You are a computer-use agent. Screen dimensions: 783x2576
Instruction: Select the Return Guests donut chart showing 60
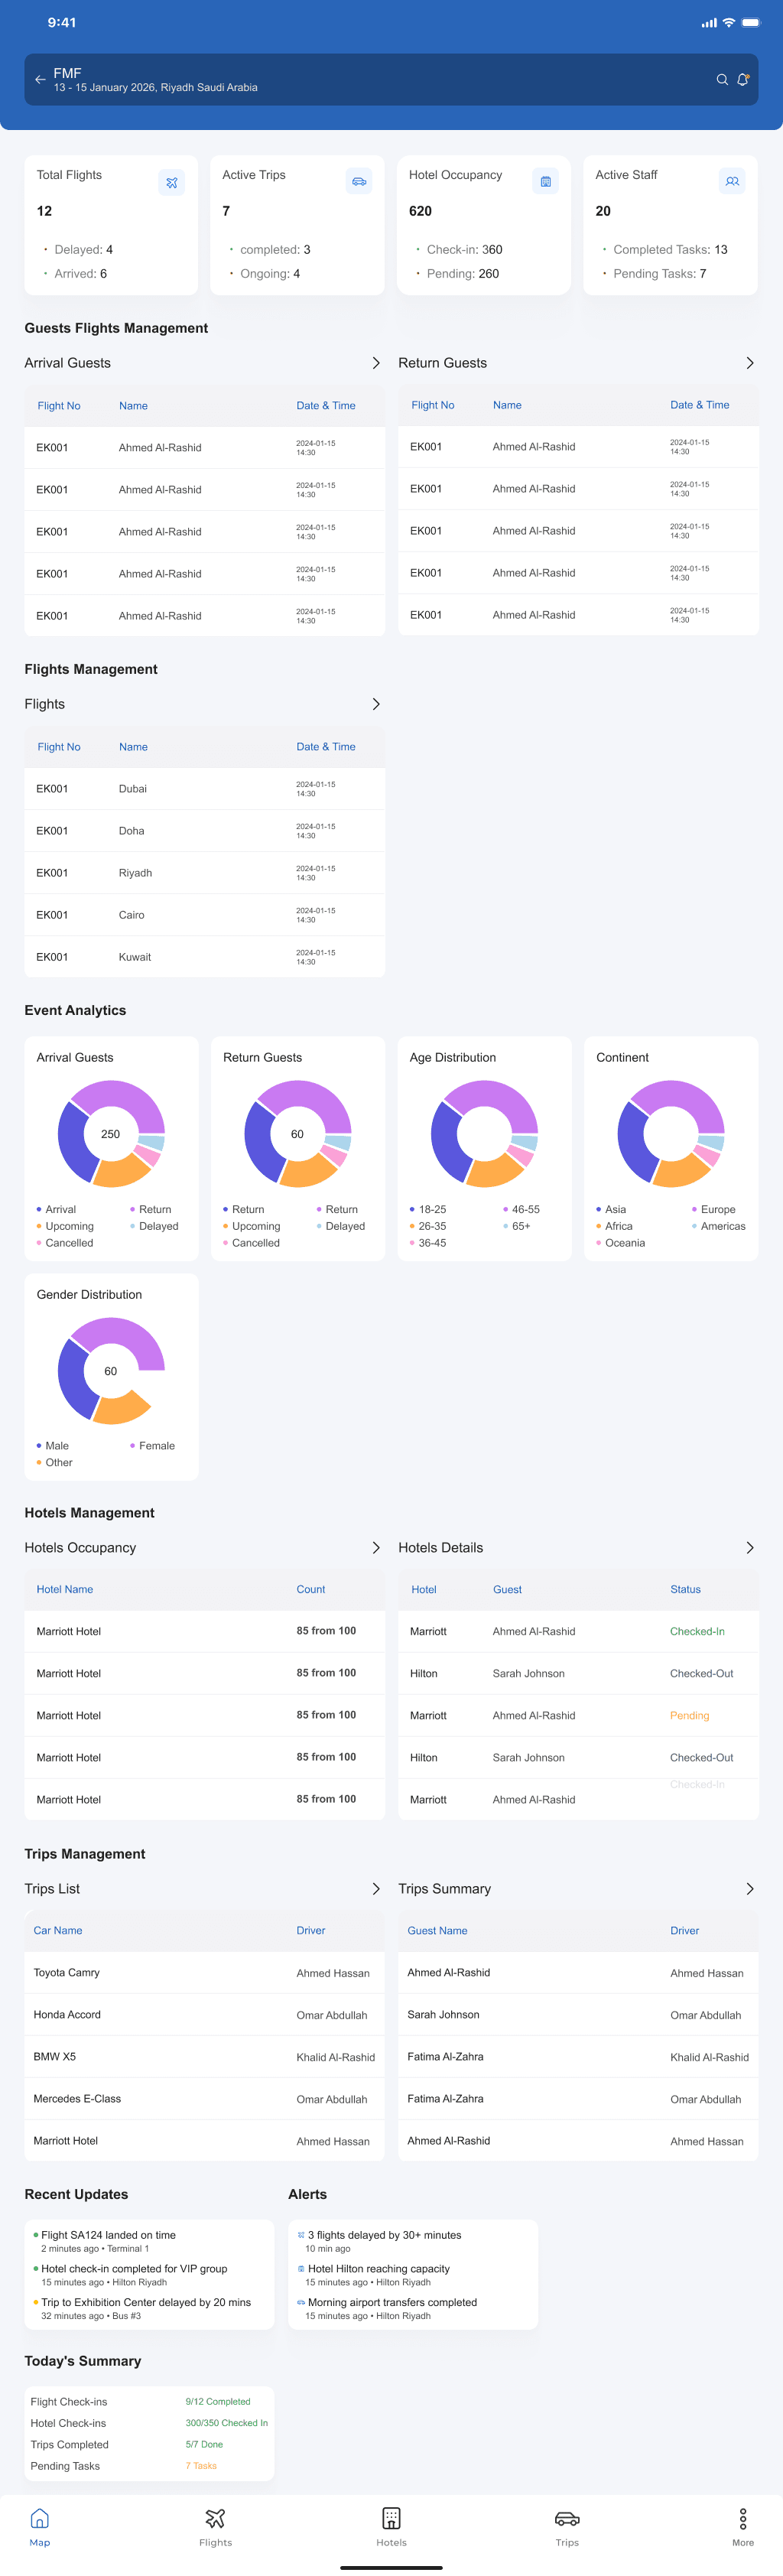(x=298, y=1133)
